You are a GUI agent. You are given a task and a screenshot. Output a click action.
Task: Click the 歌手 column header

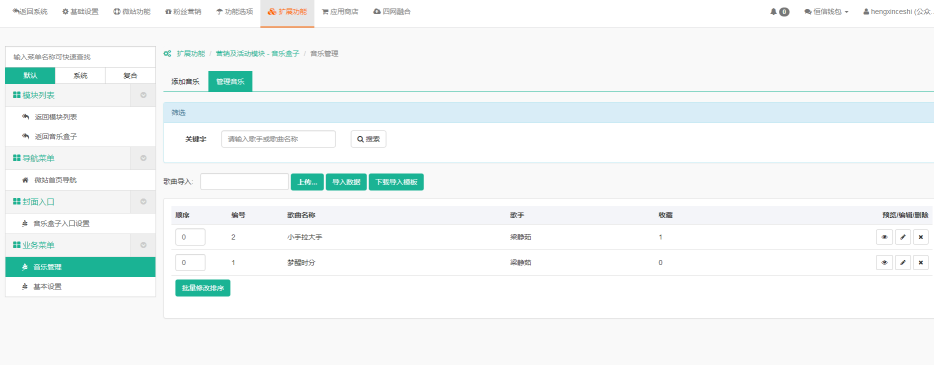[x=516, y=215]
